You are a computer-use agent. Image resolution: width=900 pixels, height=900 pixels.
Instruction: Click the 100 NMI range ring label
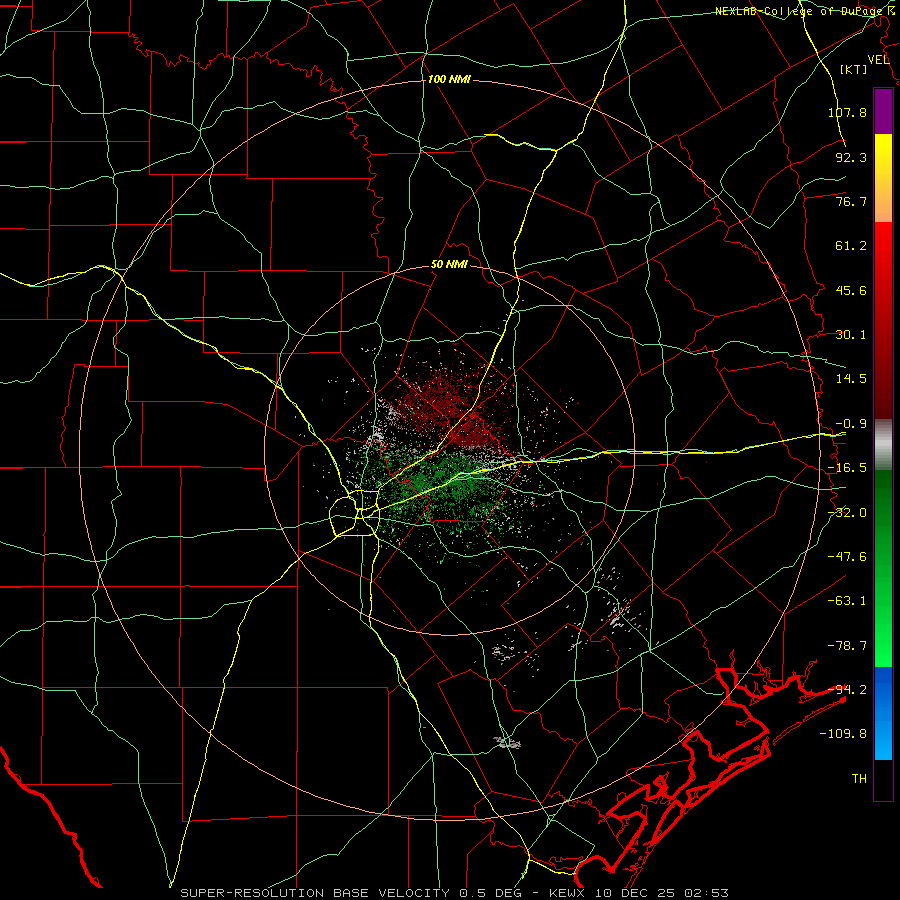[x=449, y=79]
